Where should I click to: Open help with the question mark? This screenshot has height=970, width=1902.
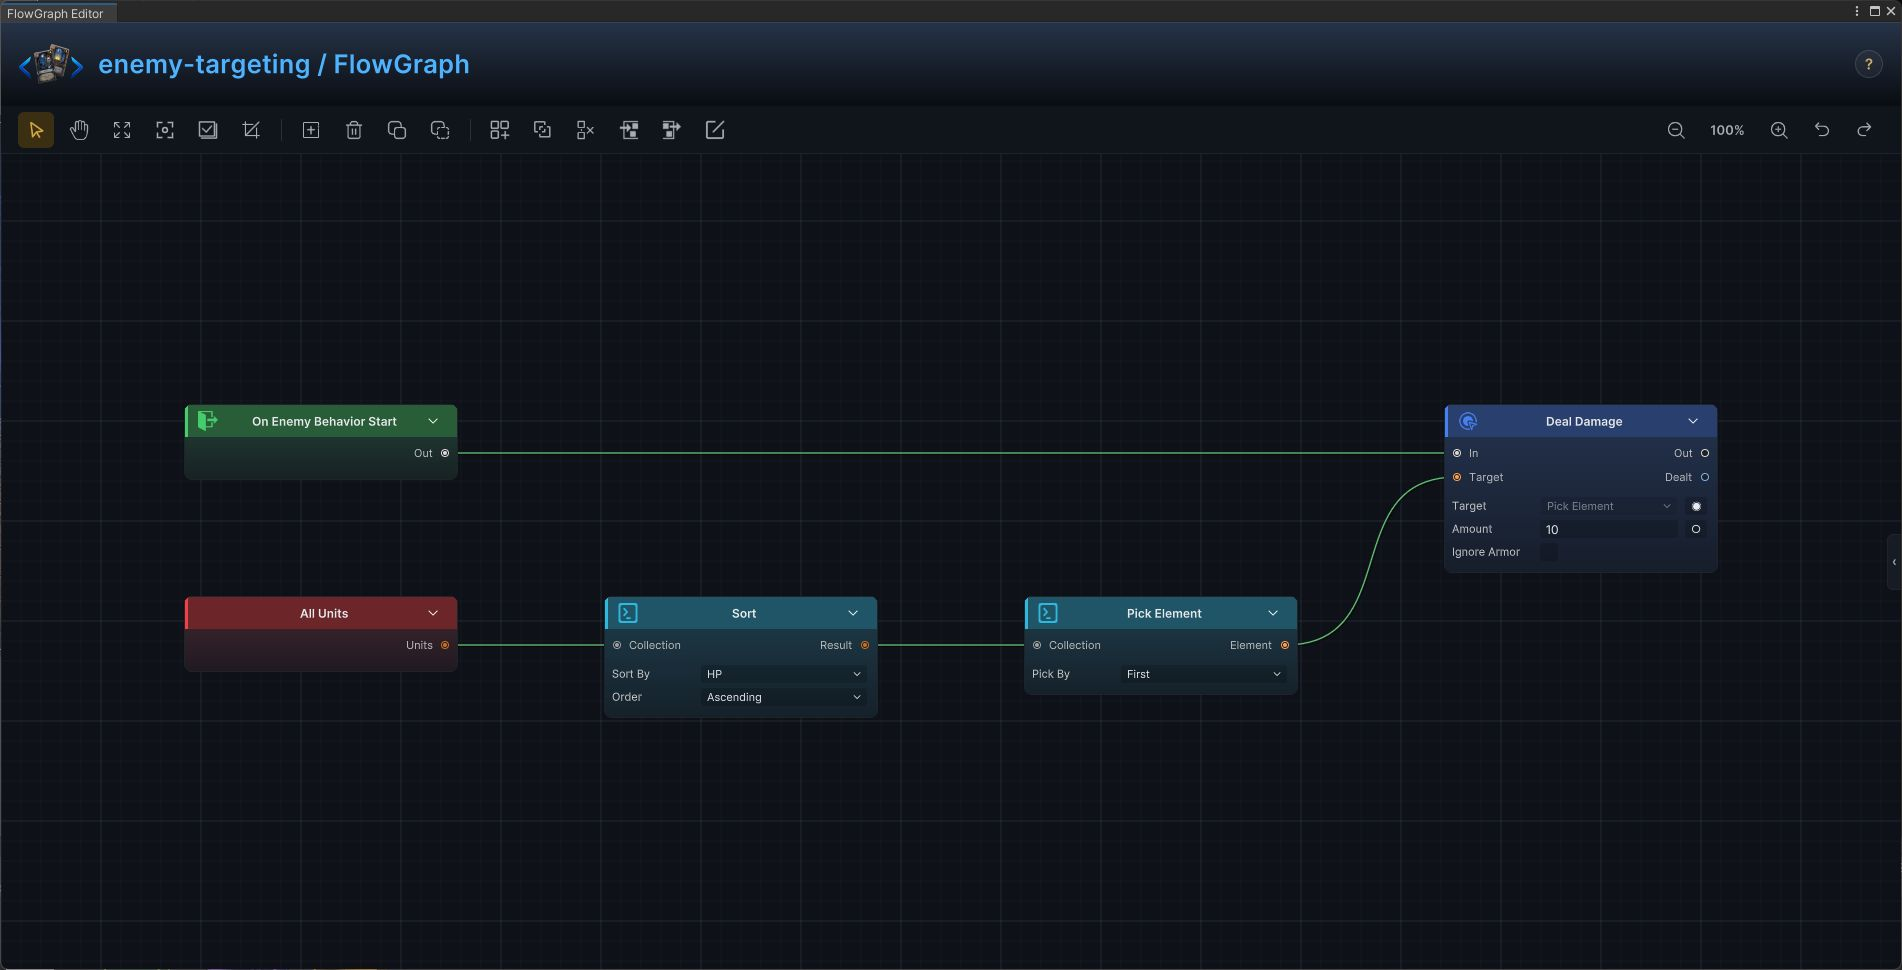1868,64
